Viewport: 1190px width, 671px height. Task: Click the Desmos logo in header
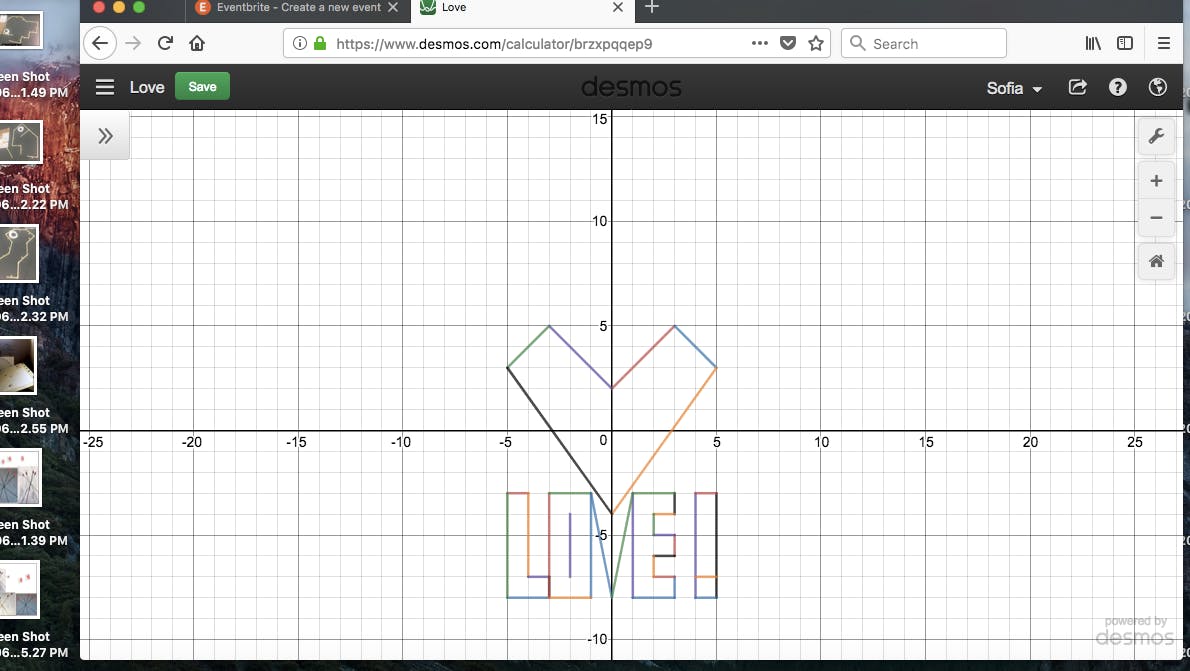tap(631, 87)
